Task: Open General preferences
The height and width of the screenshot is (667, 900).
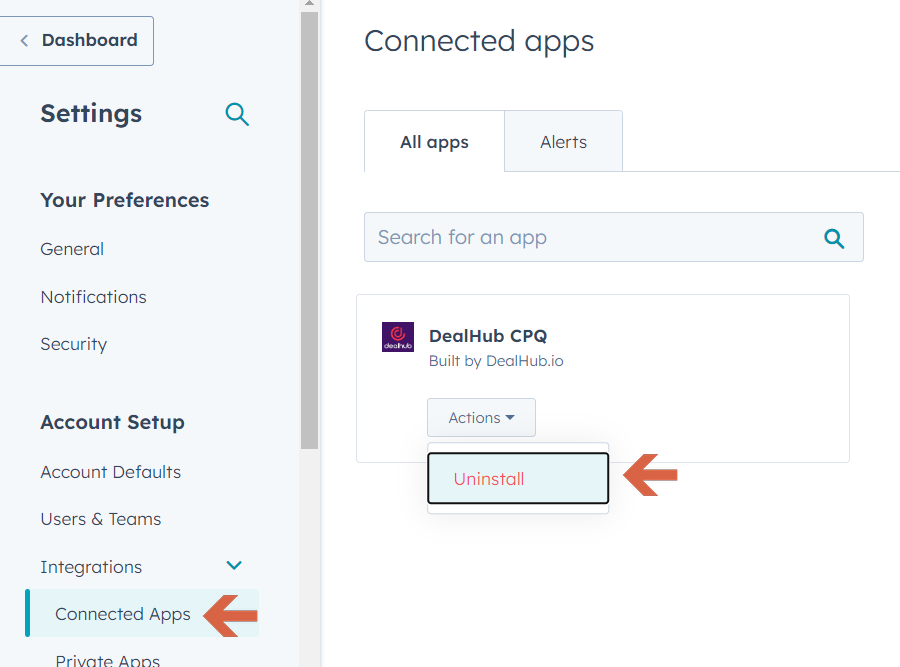Action: coord(72,249)
